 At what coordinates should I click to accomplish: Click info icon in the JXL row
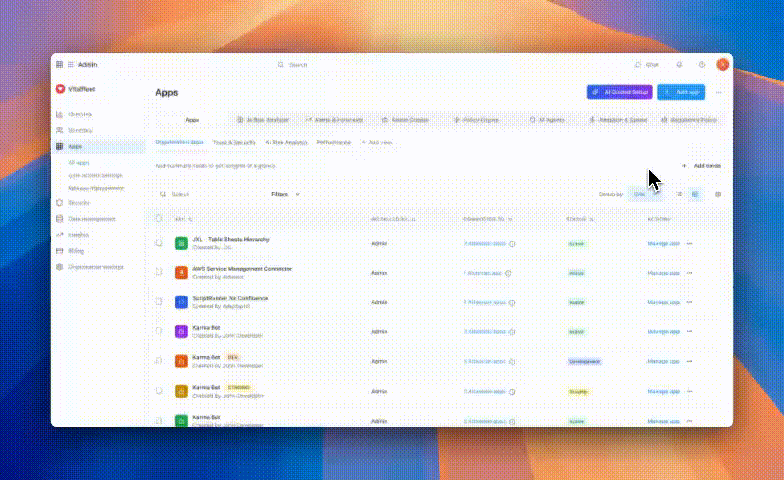point(512,244)
